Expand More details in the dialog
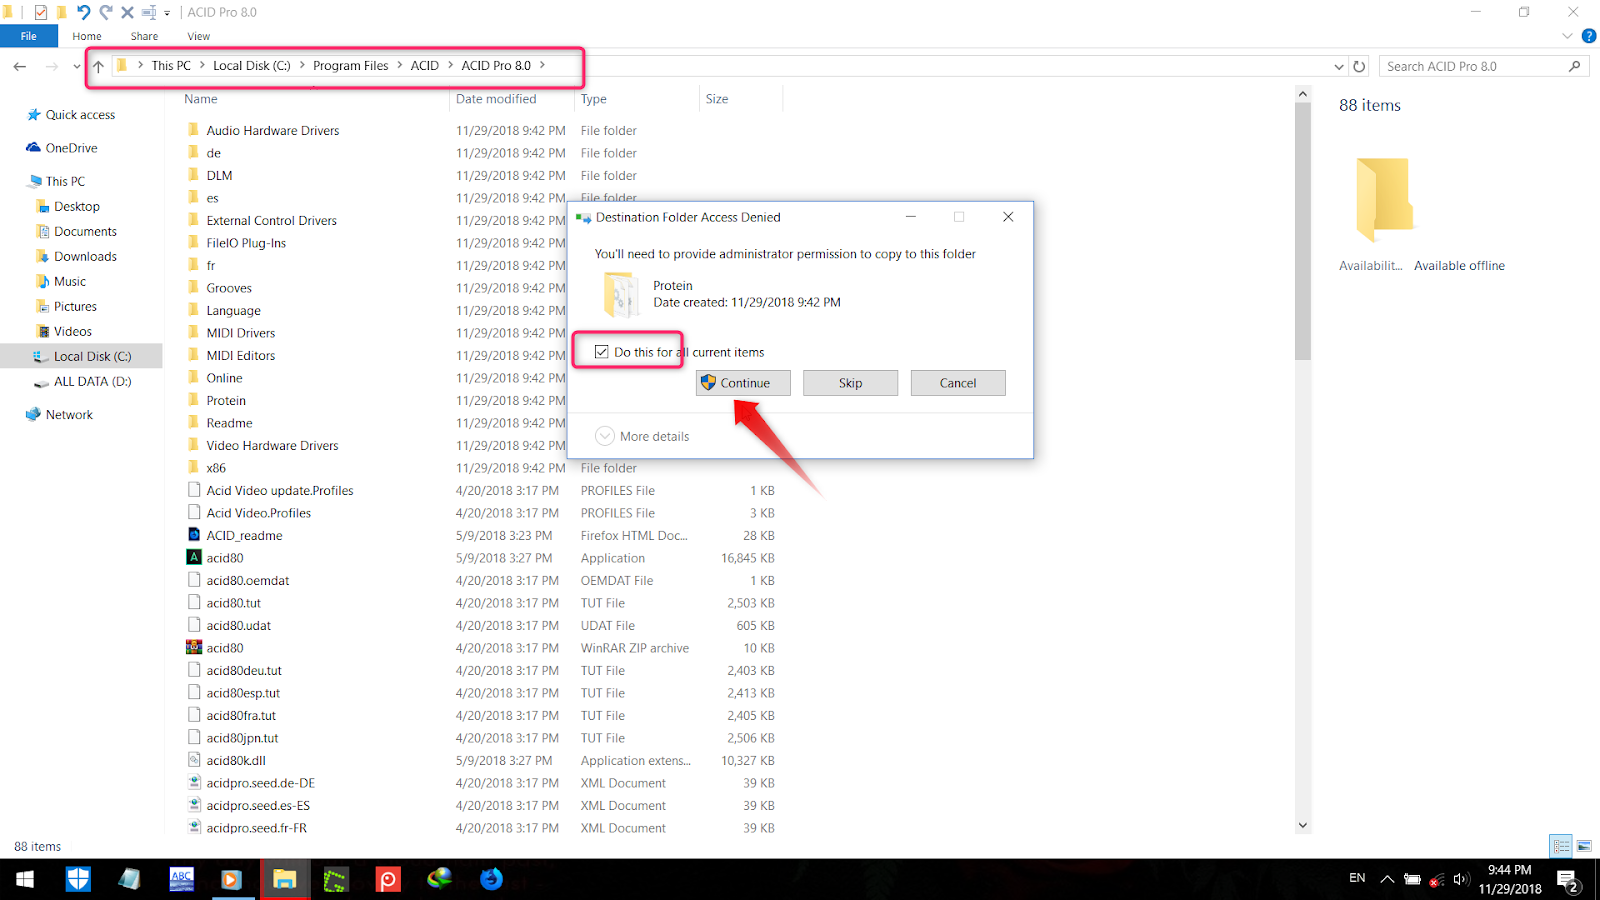This screenshot has width=1600, height=900. point(642,436)
